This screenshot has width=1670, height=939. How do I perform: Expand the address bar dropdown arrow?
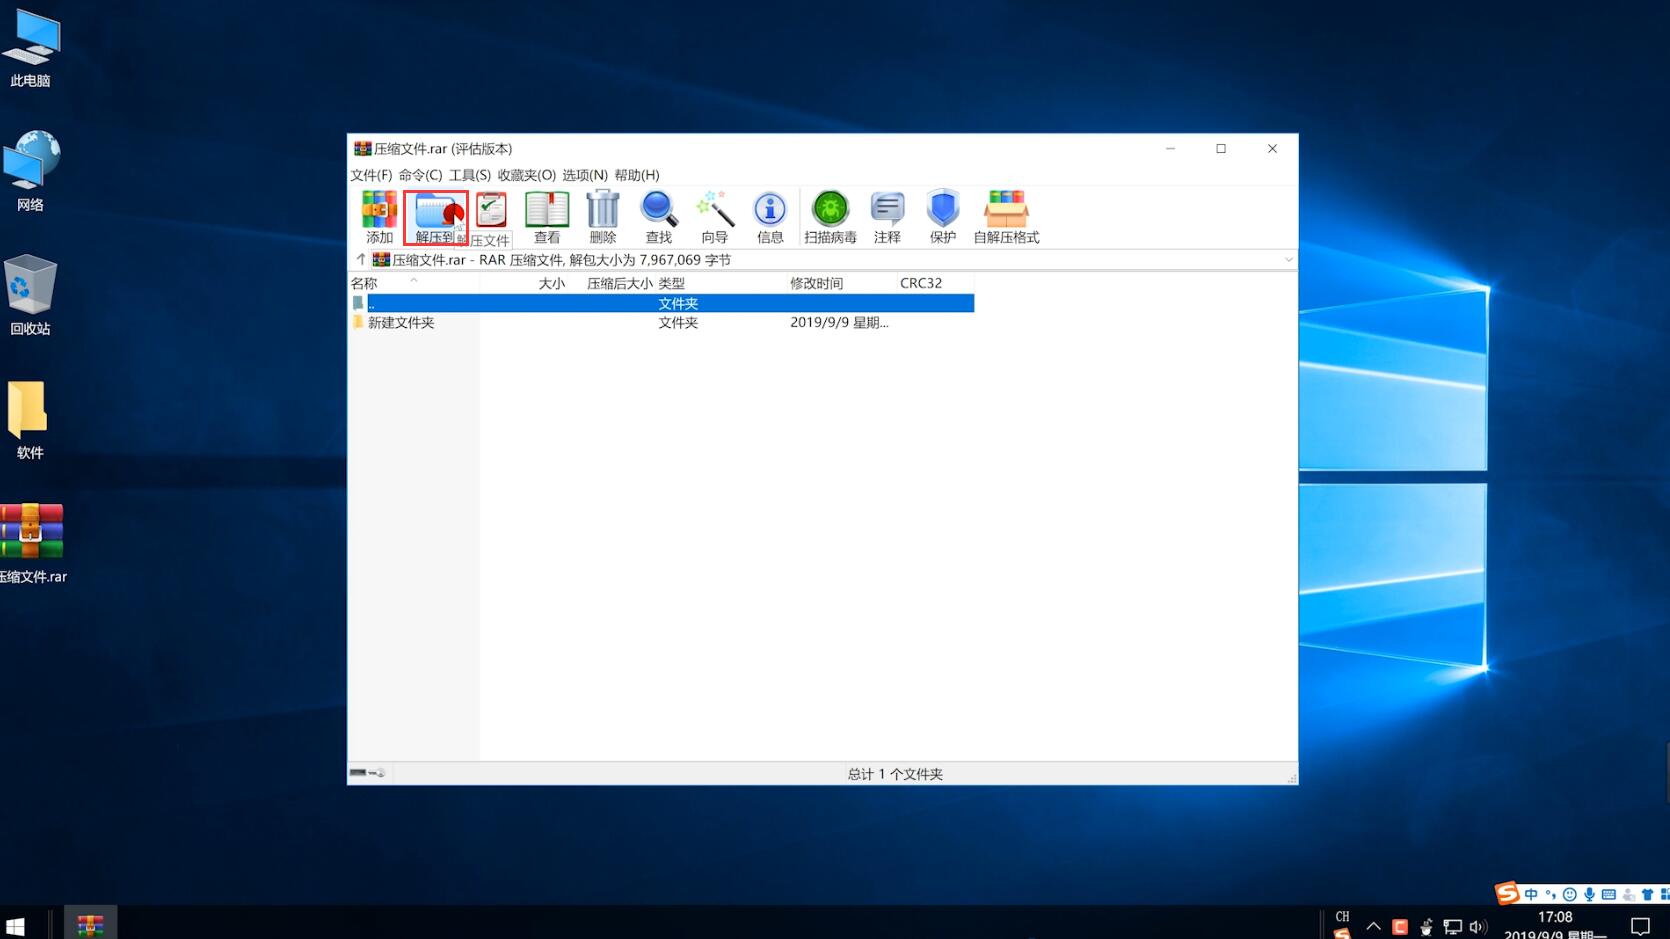1289,260
